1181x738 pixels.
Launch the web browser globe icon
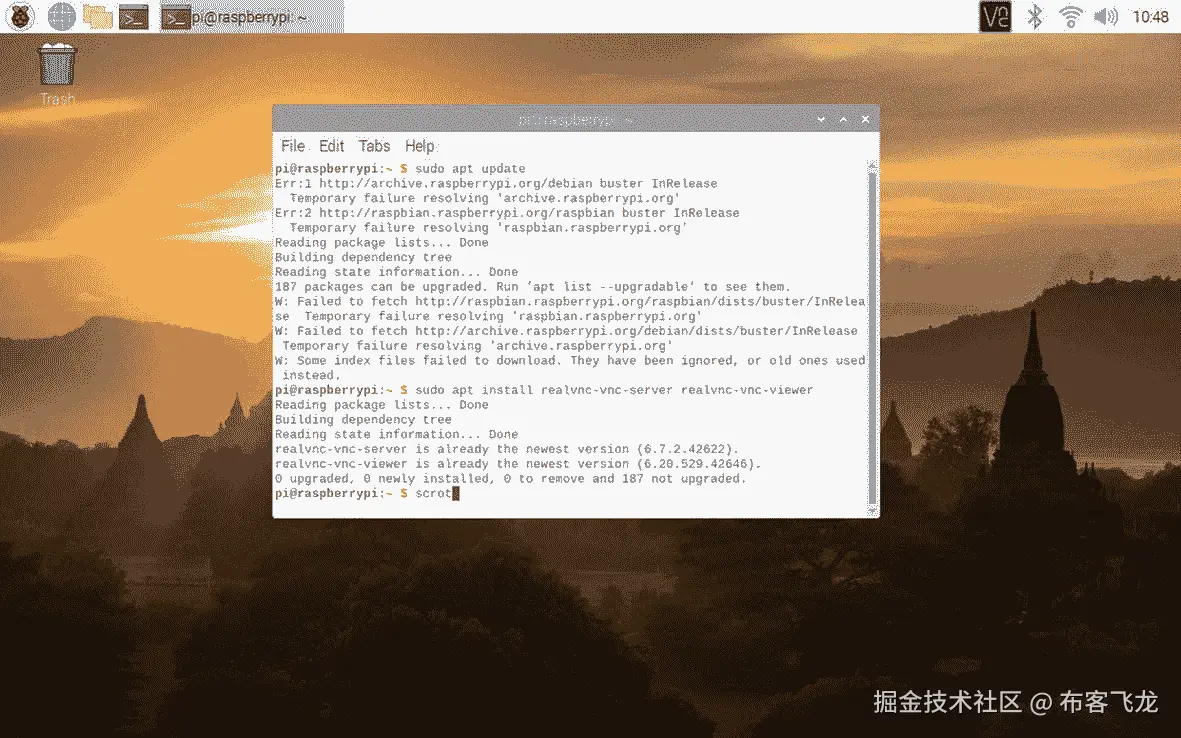pos(61,16)
